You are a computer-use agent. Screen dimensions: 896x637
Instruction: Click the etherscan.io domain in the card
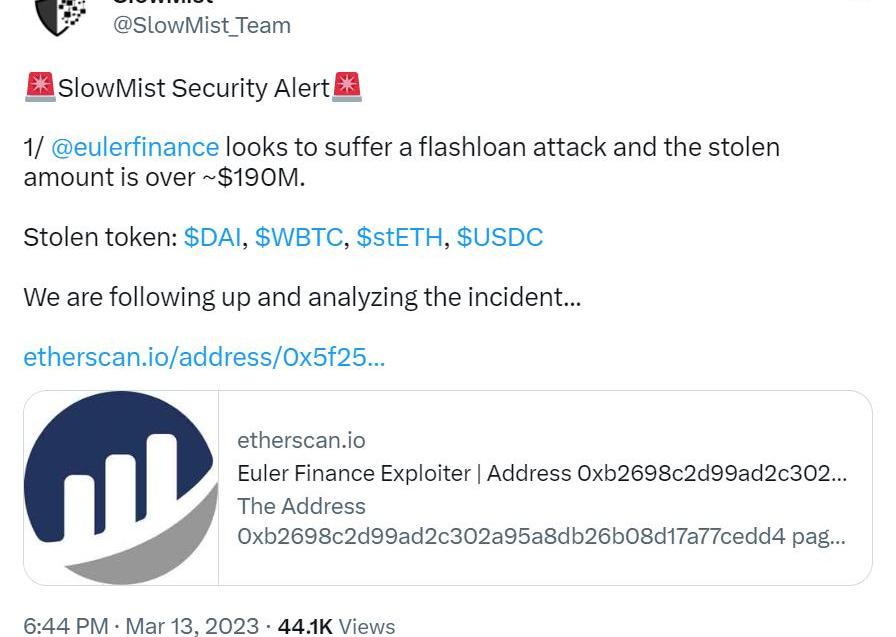click(x=301, y=440)
